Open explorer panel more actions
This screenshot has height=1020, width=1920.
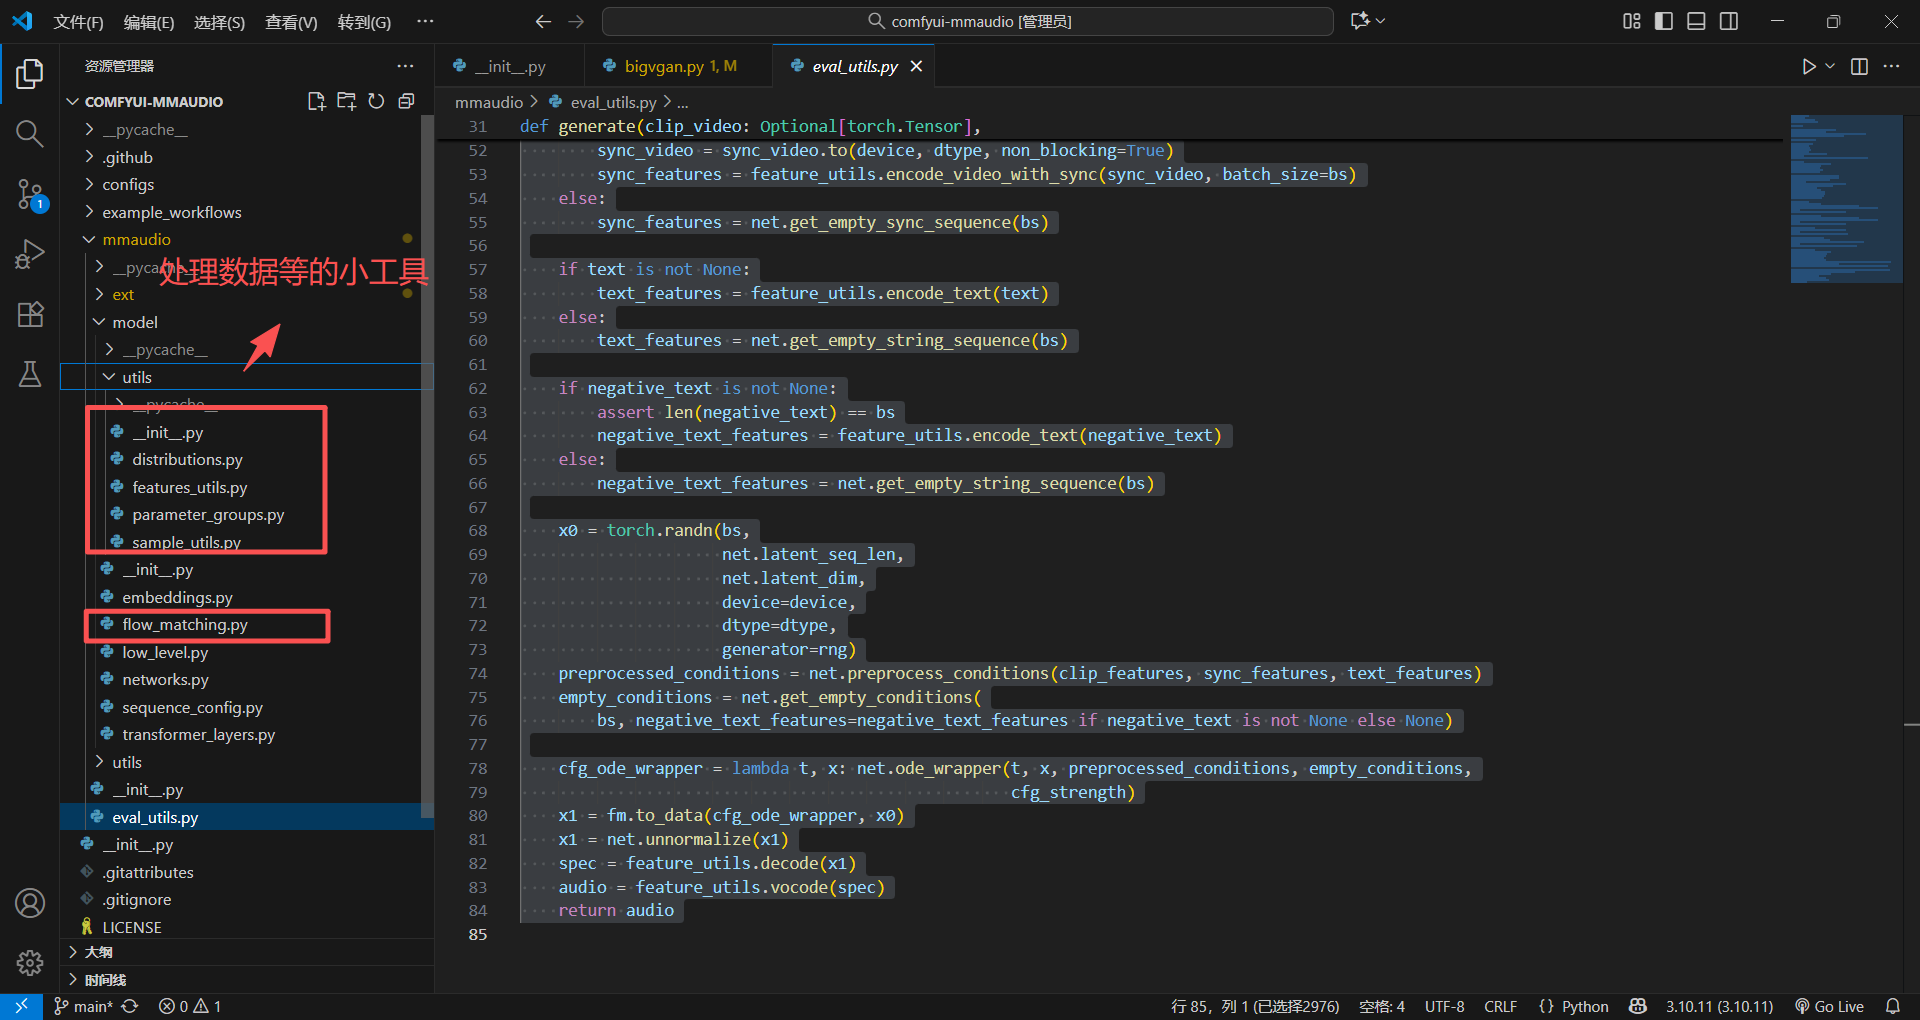pyautogui.click(x=405, y=66)
